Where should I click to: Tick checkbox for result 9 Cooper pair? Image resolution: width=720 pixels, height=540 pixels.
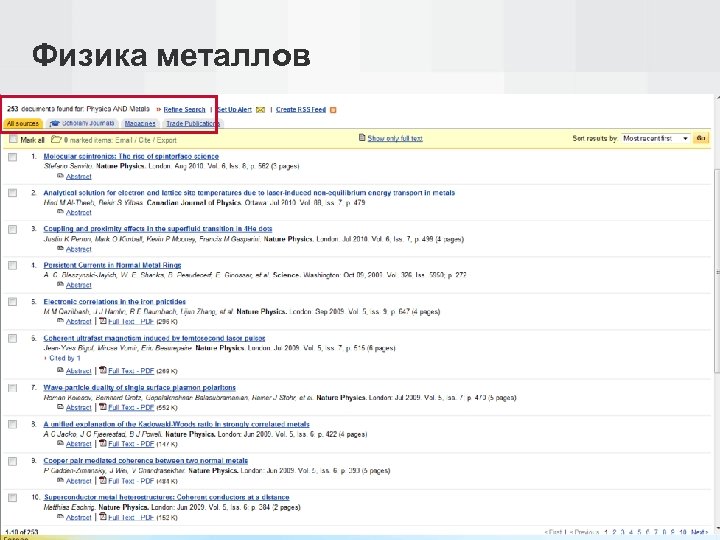coord(12,461)
